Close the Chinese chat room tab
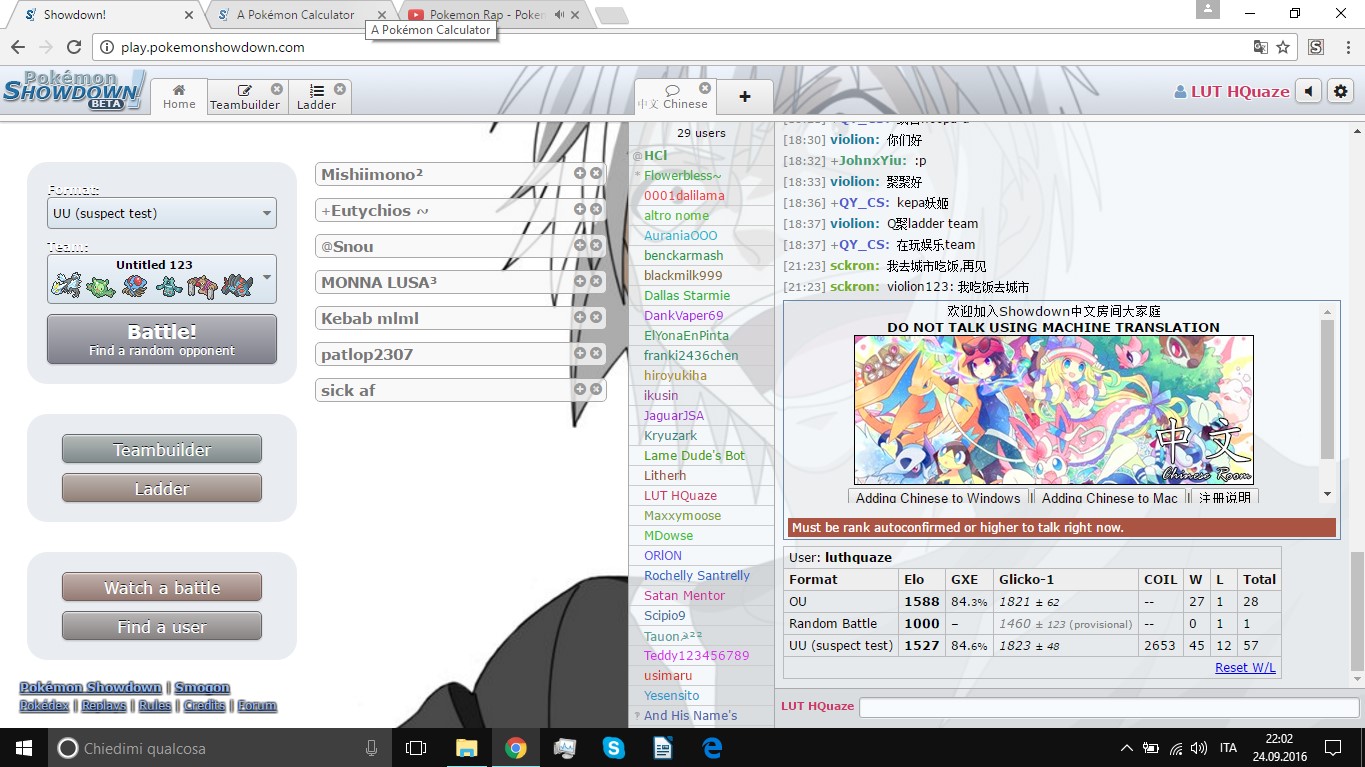 tap(705, 88)
